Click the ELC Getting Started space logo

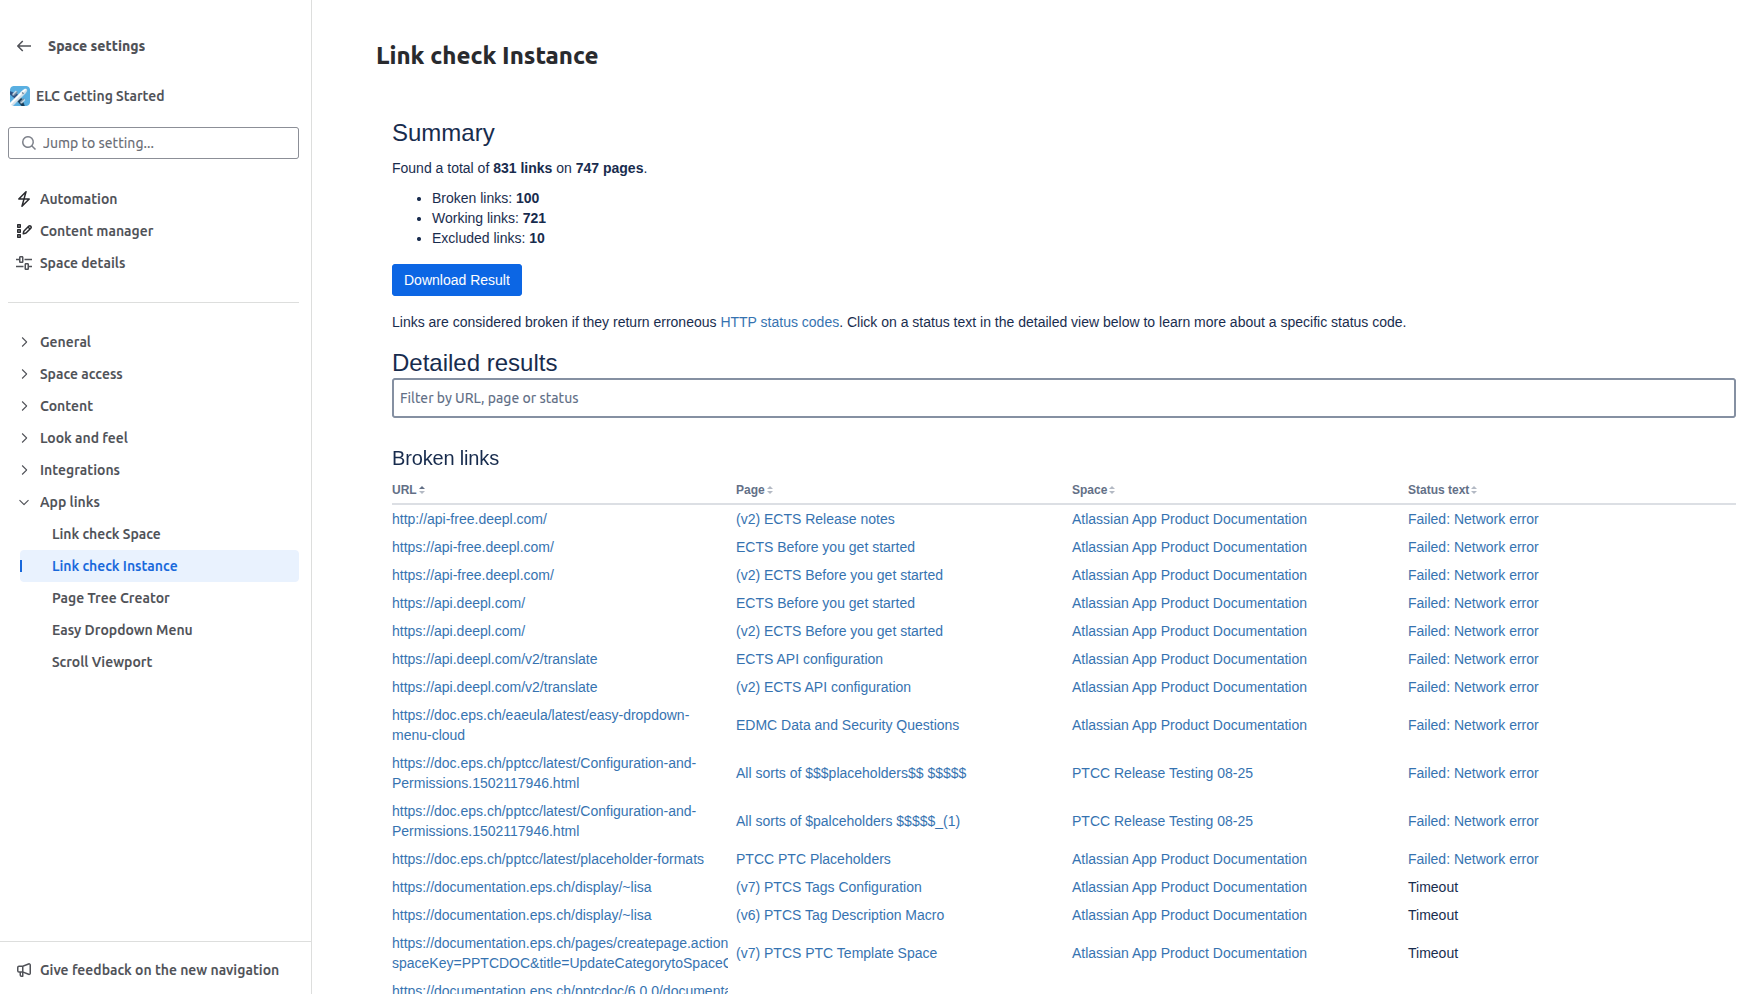[19, 96]
